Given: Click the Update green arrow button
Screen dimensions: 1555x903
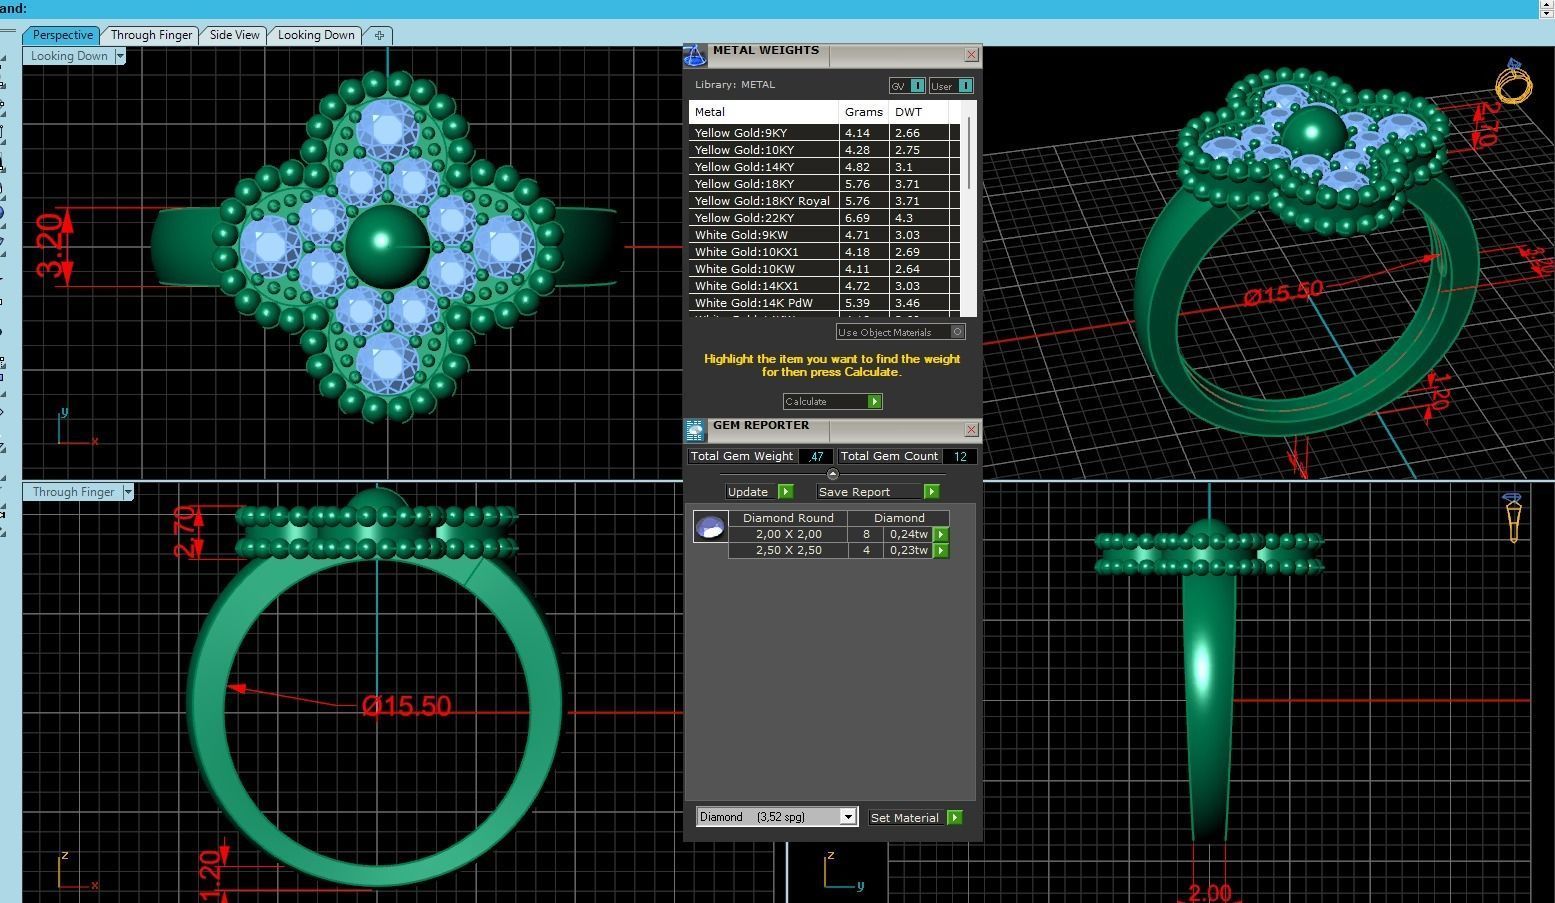Looking at the screenshot, I should point(786,492).
